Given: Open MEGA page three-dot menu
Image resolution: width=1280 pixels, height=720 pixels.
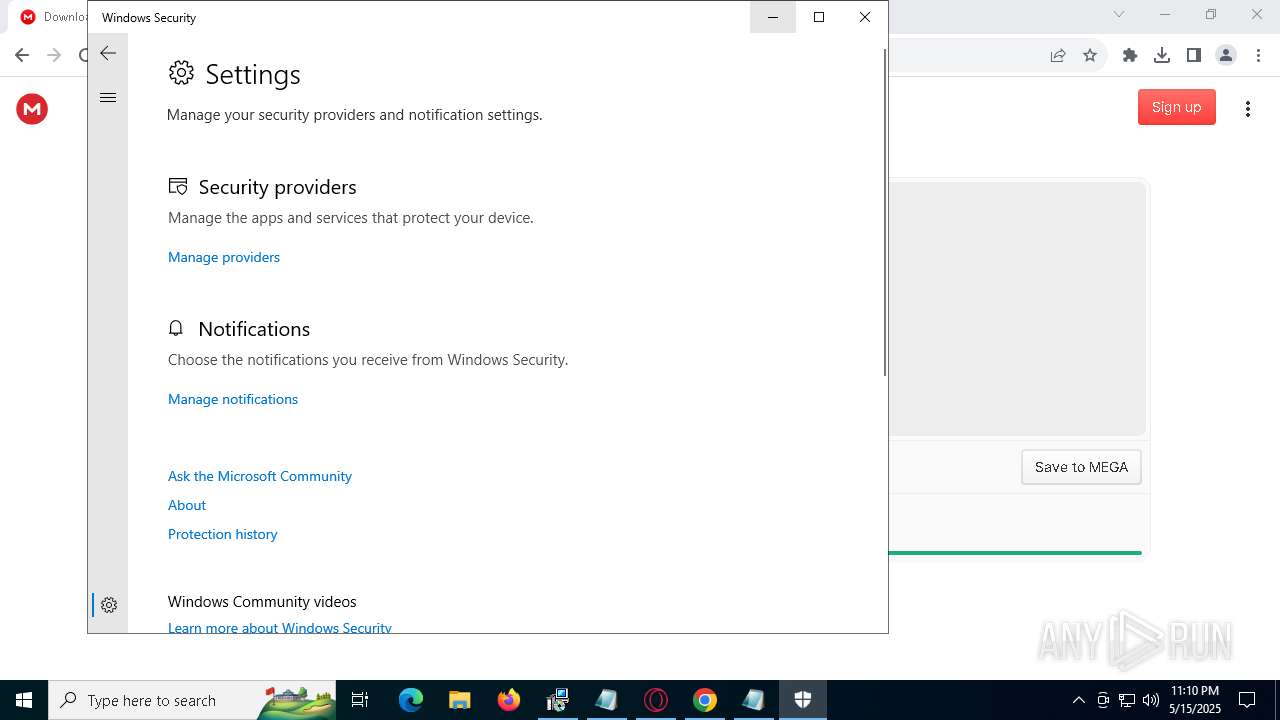Looking at the screenshot, I should tap(1247, 109).
